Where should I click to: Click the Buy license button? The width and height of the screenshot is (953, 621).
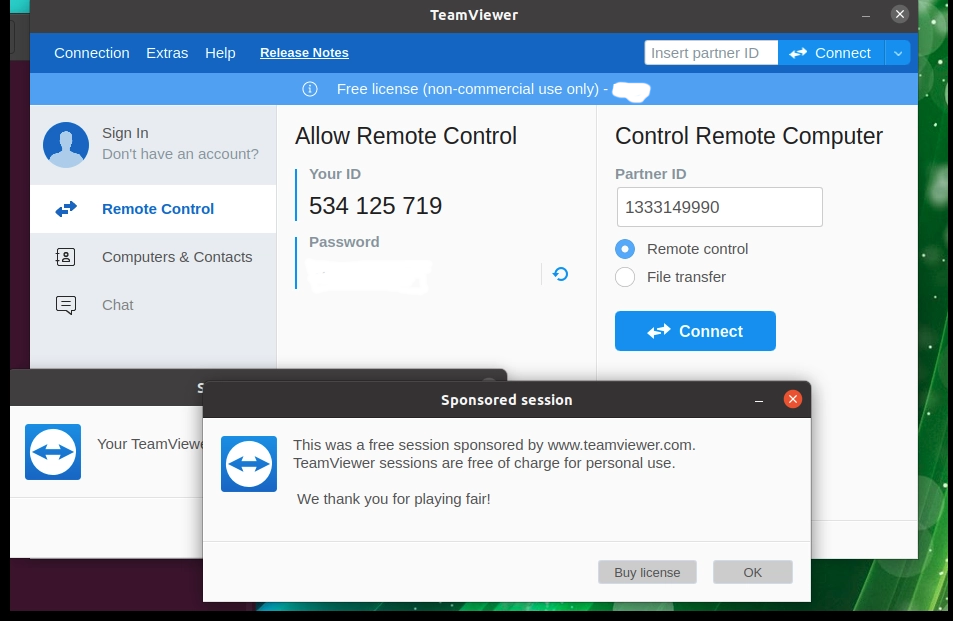(x=647, y=572)
